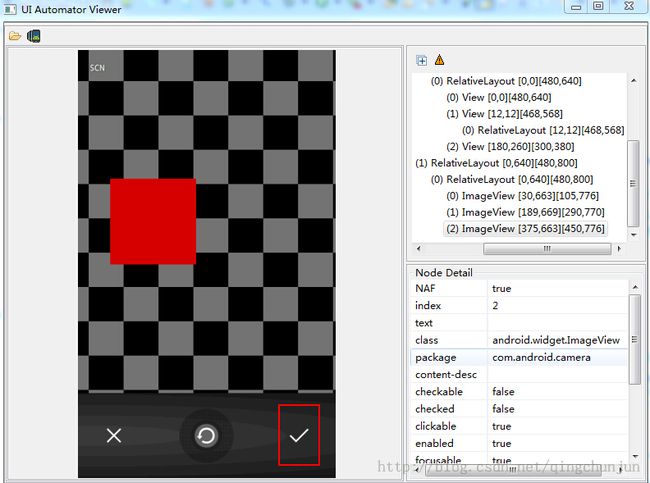The width and height of the screenshot is (650, 483).
Task: Click the tree panel scroll-left arrow
Action: [x=419, y=248]
